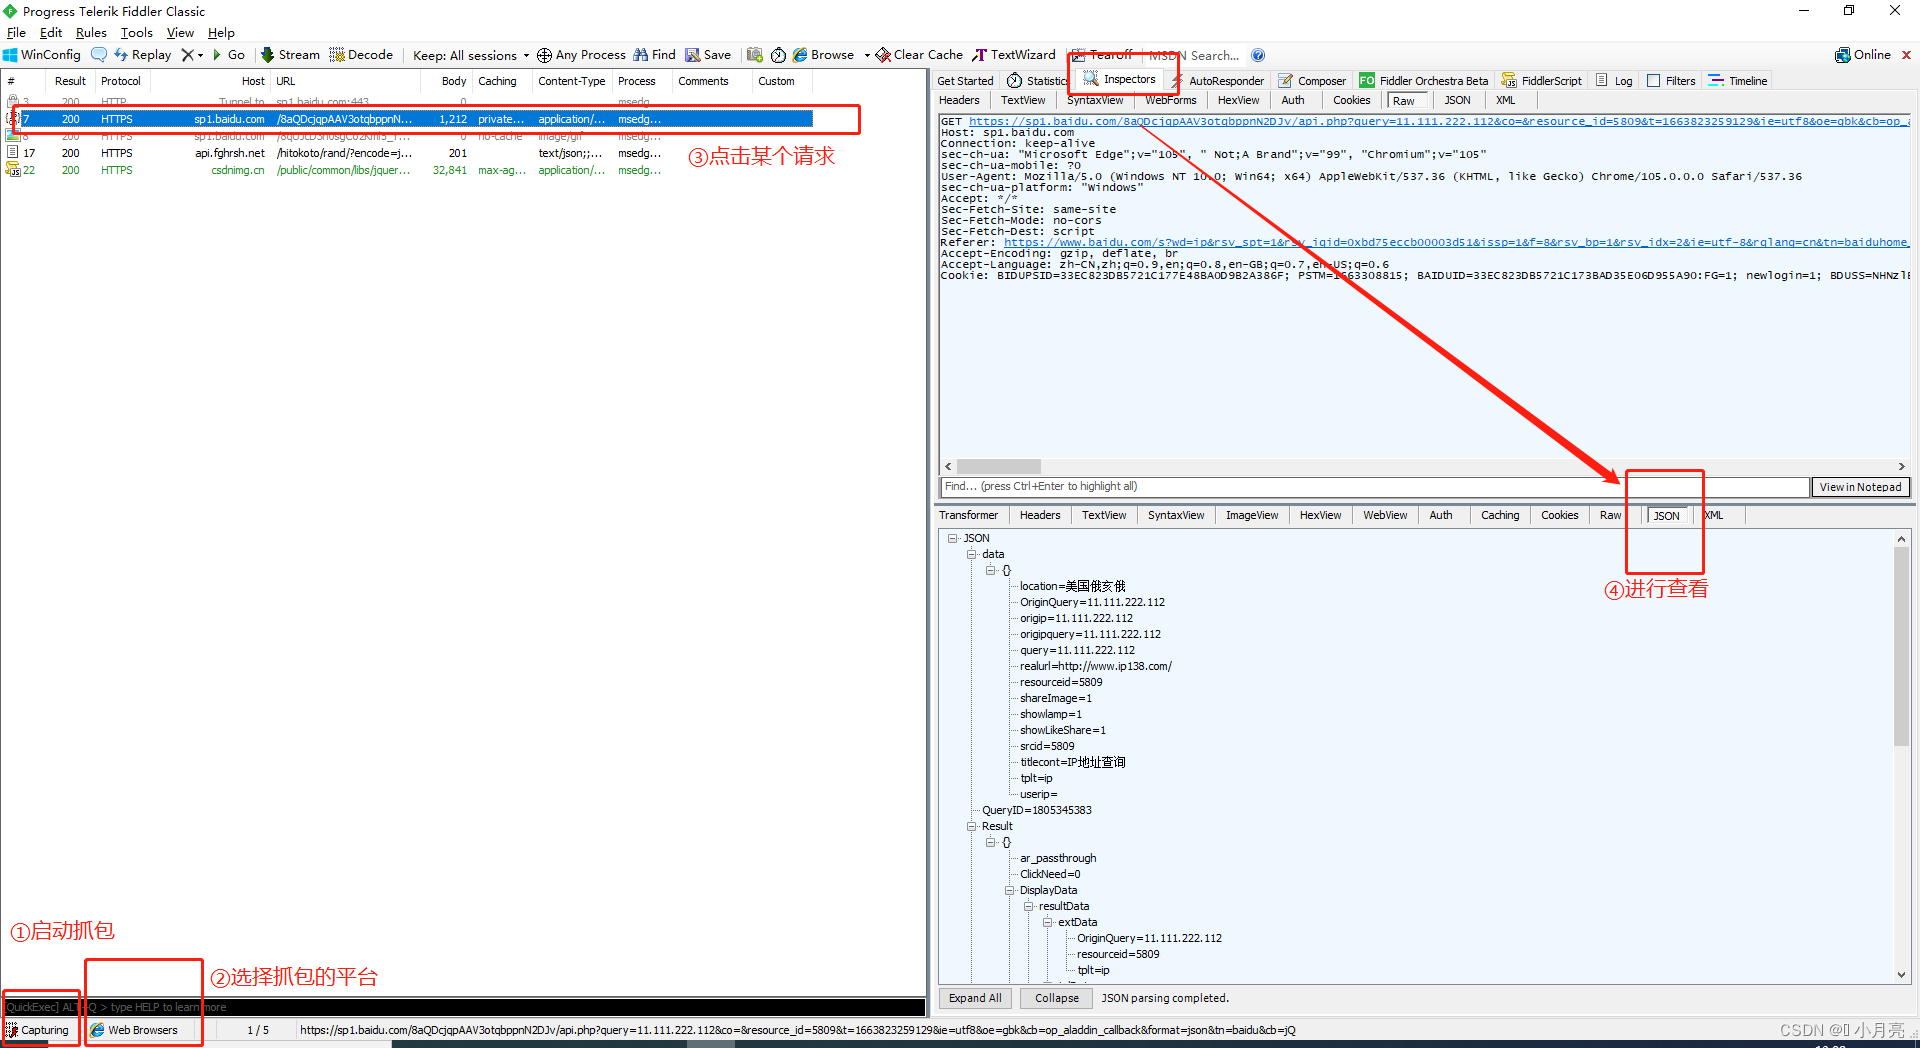The width and height of the screenshot is (1920, 1048).
Task: Click the Find binoculars button
Action: 654,55
